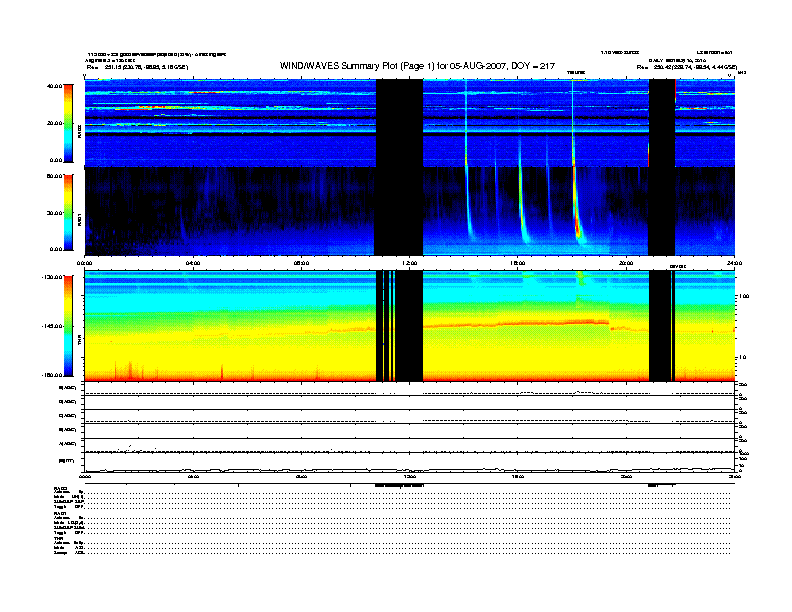Click the red plasma line in TNR spectrogram
Screen dimensions: 792x612
pos(515,324)
